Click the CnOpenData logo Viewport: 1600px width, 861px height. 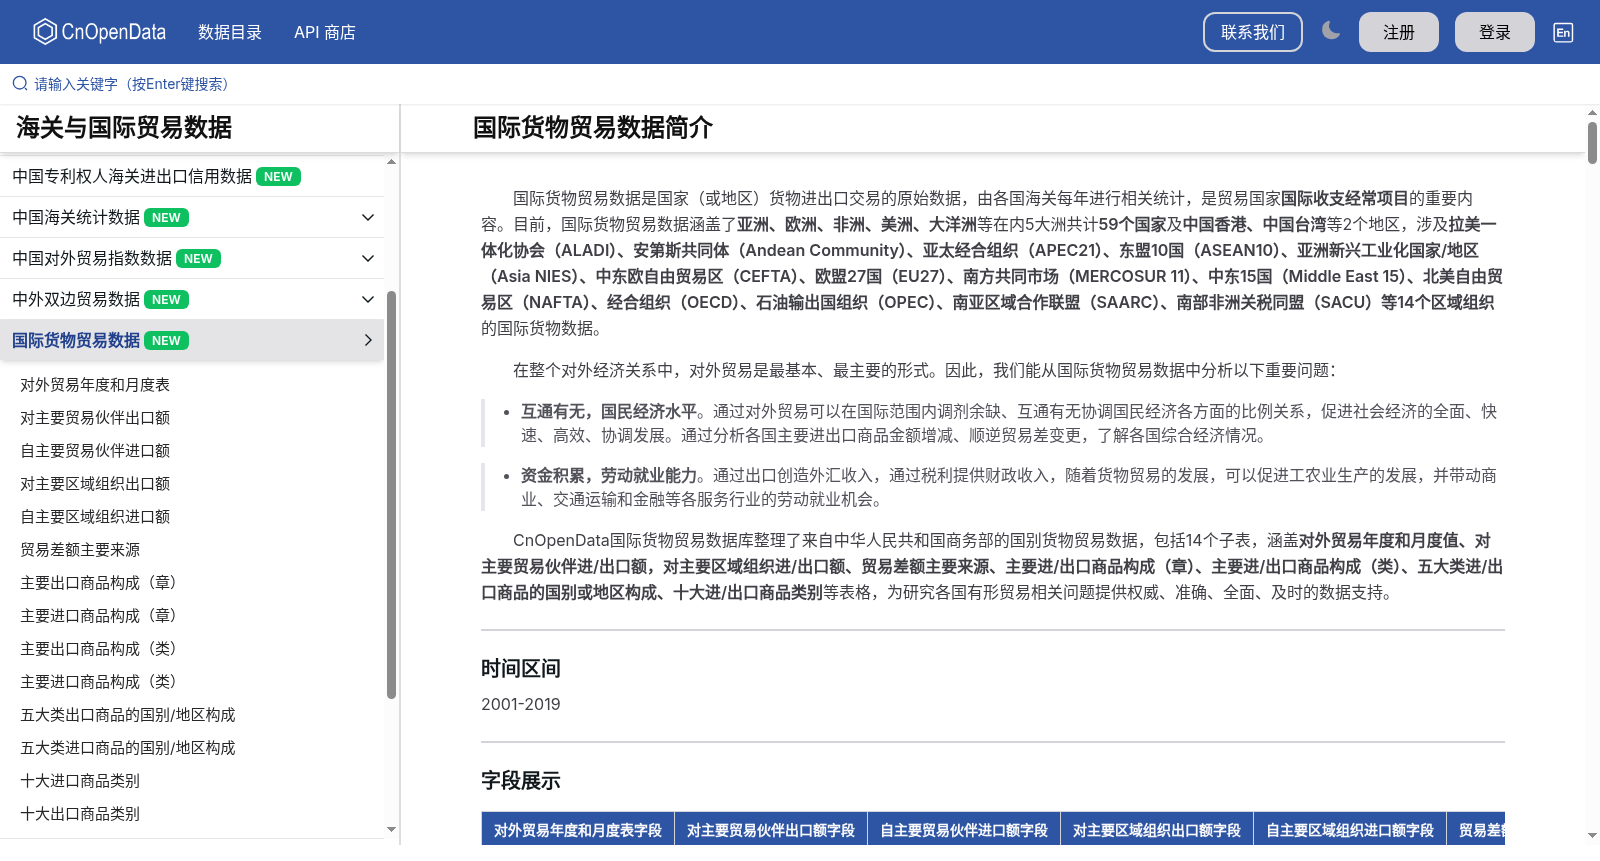coord(99,32)
